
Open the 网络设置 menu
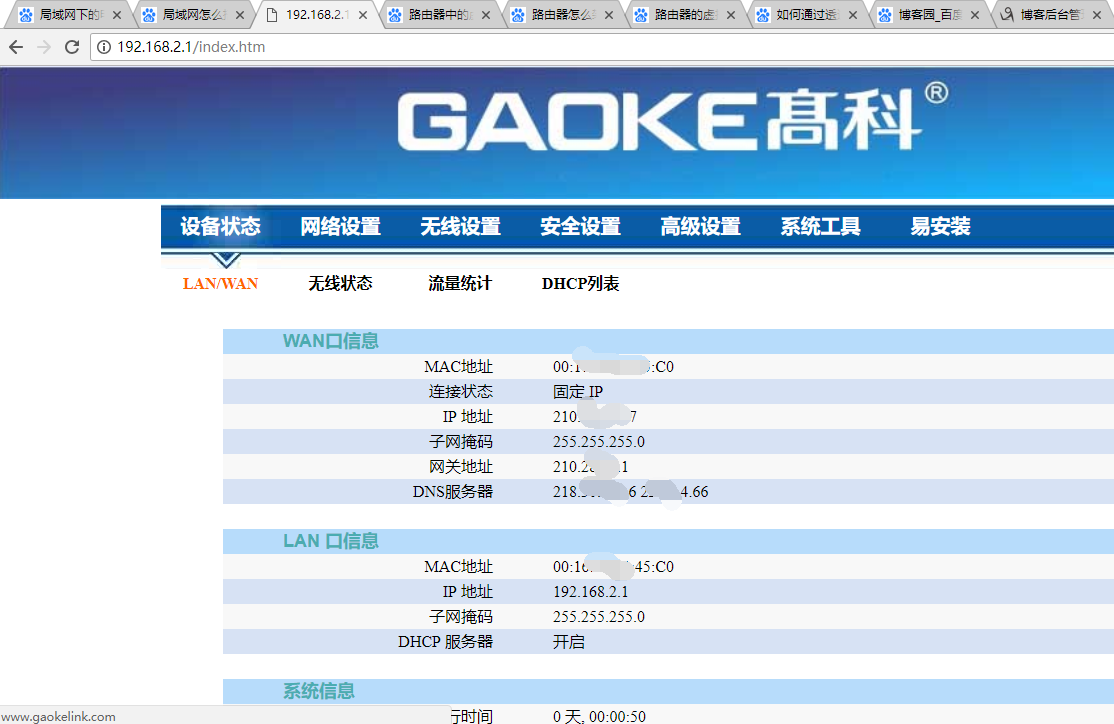tap(340, 227)
